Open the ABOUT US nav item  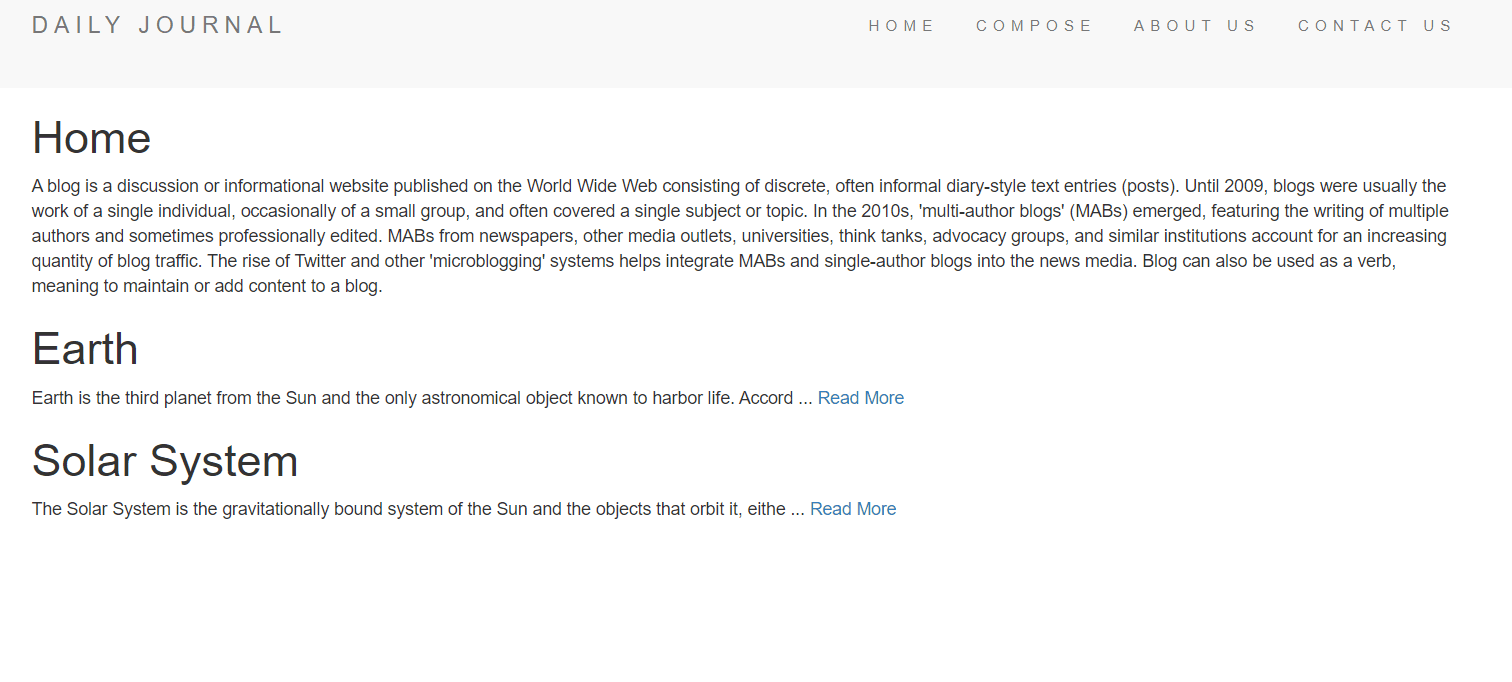click(1195, 26)
